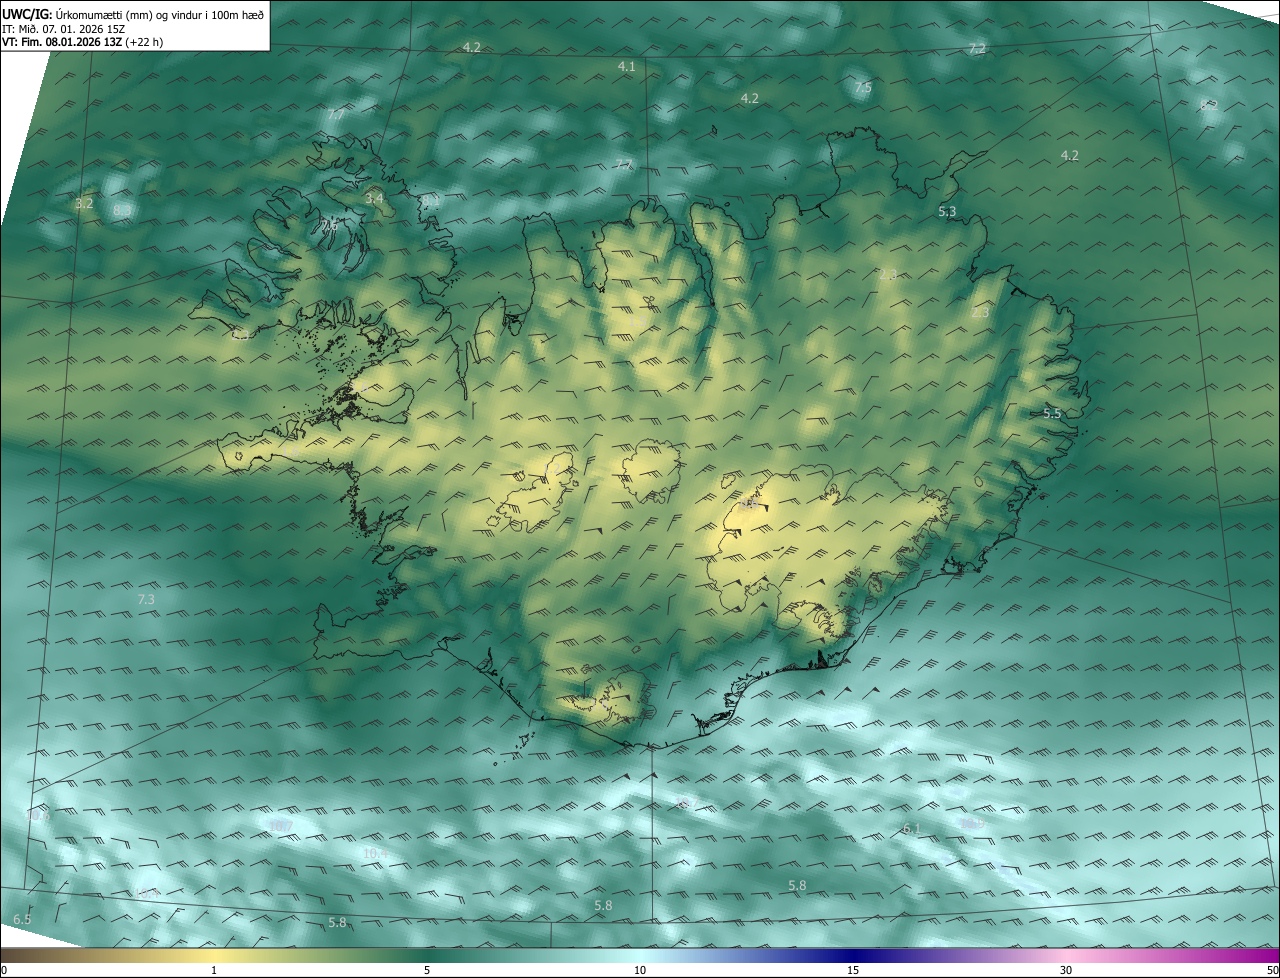Select the 7.3 value label on the map
The width and height of the screenshot is (1280, 978).
click(146, 599)
